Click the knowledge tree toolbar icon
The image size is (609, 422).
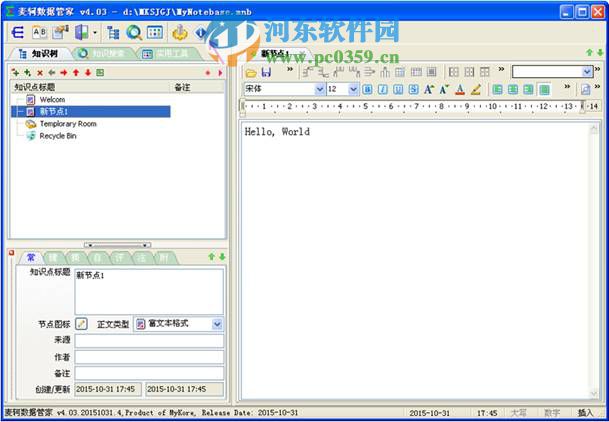113,33
